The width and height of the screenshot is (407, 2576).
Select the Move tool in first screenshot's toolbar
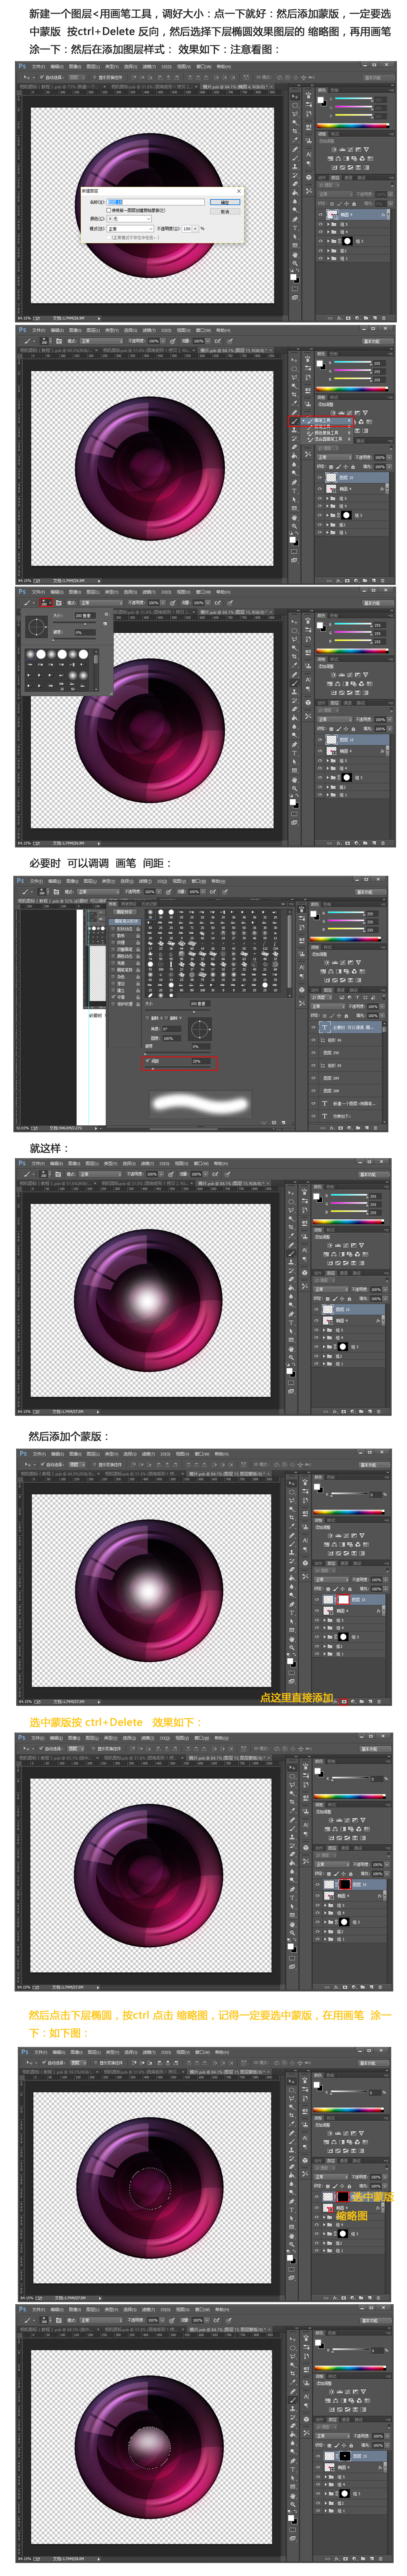tap(295, 97)
